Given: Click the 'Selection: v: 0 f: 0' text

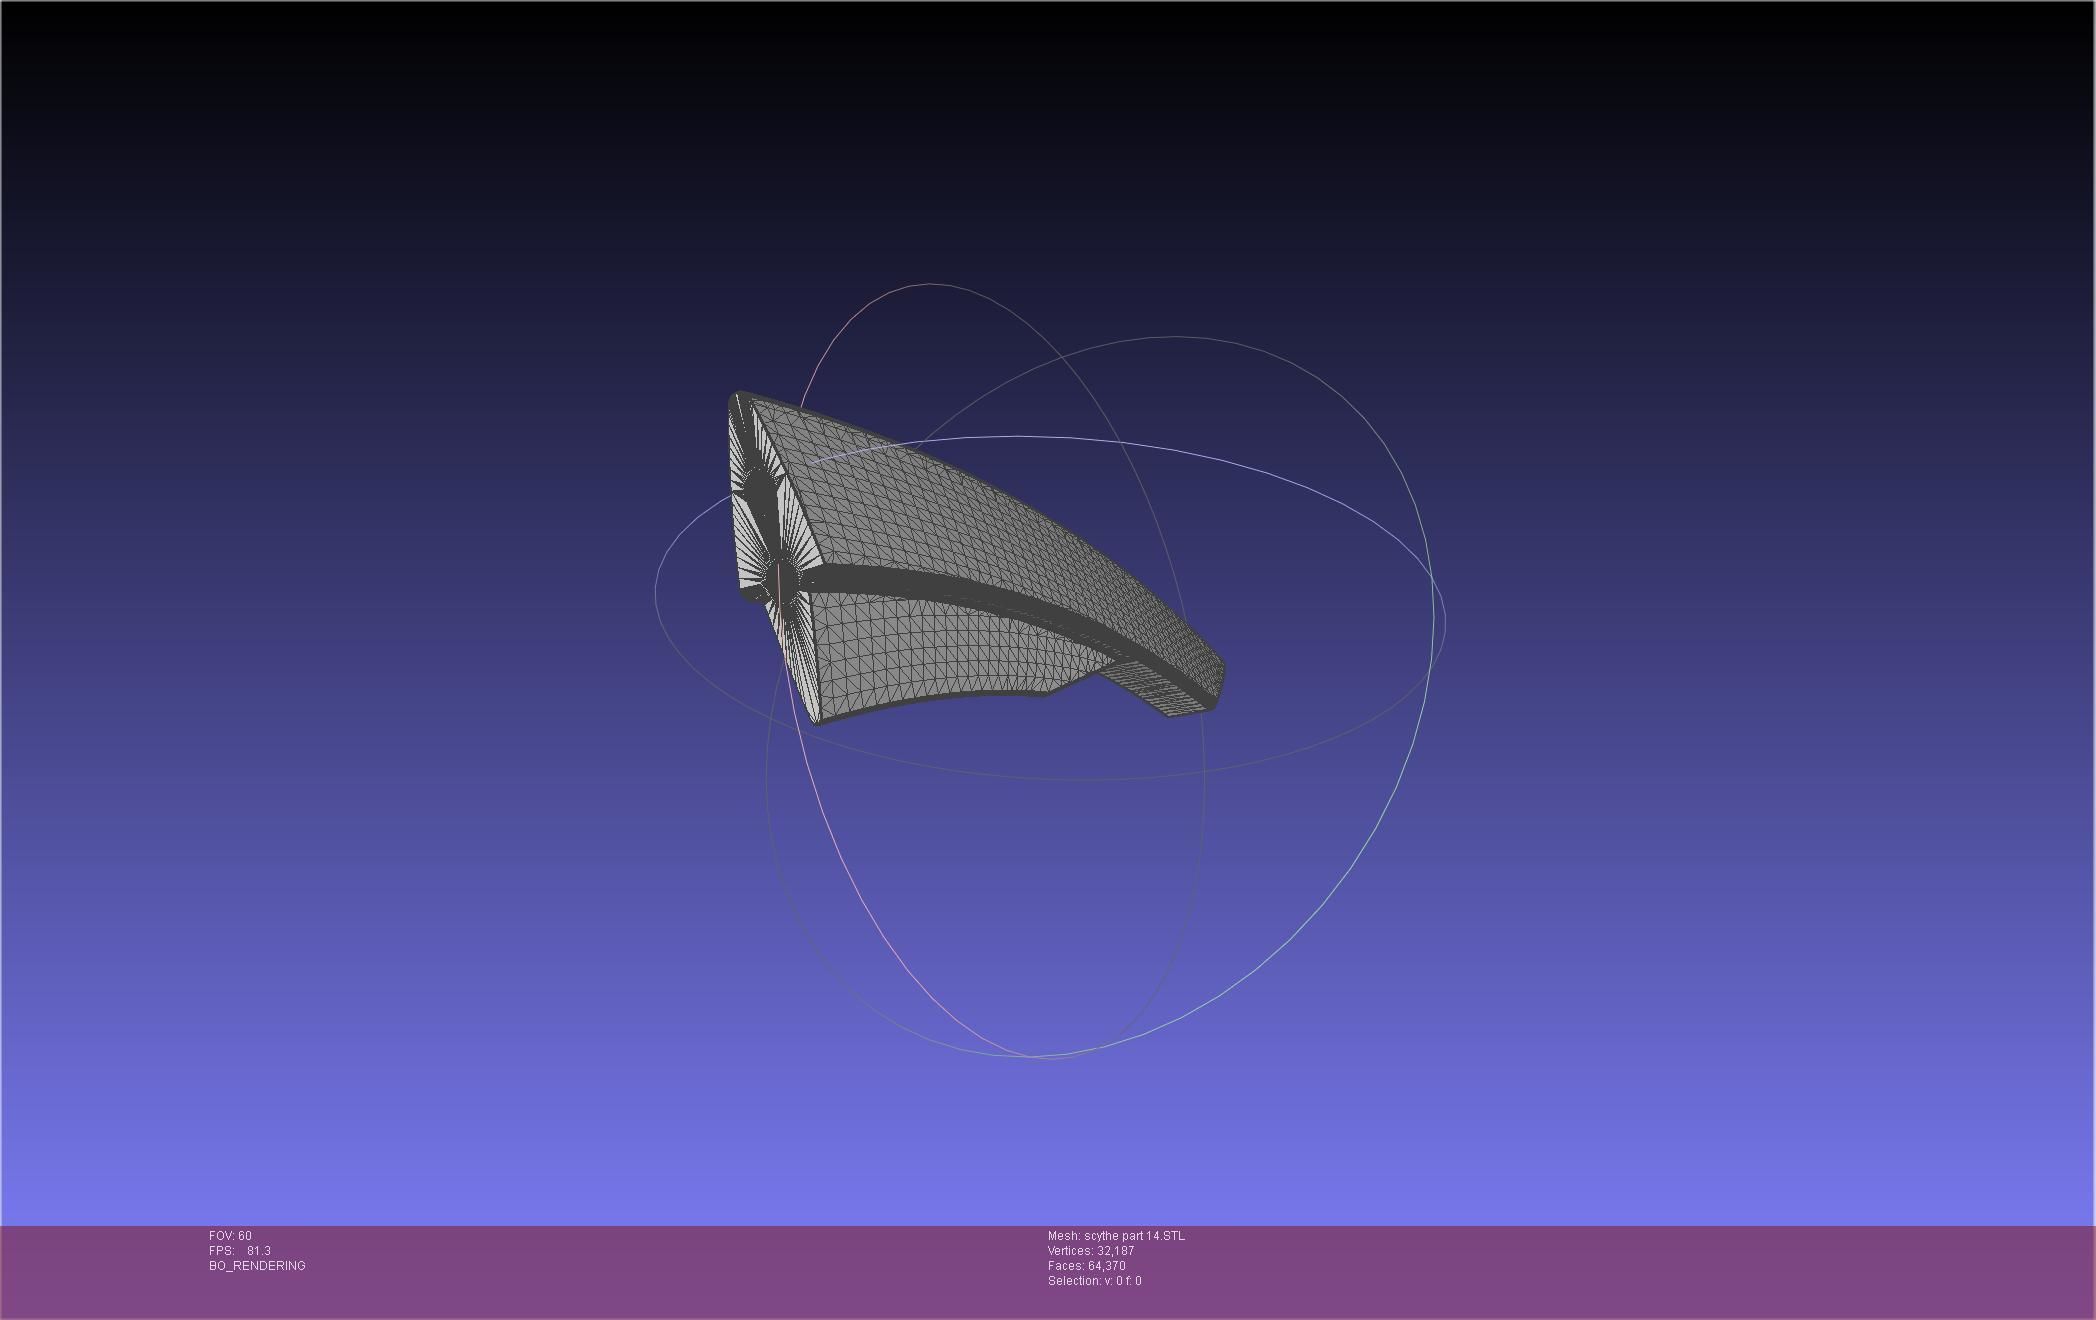Looking at the screenshot, I should pyautogui.click(x=1095, y=1281).
